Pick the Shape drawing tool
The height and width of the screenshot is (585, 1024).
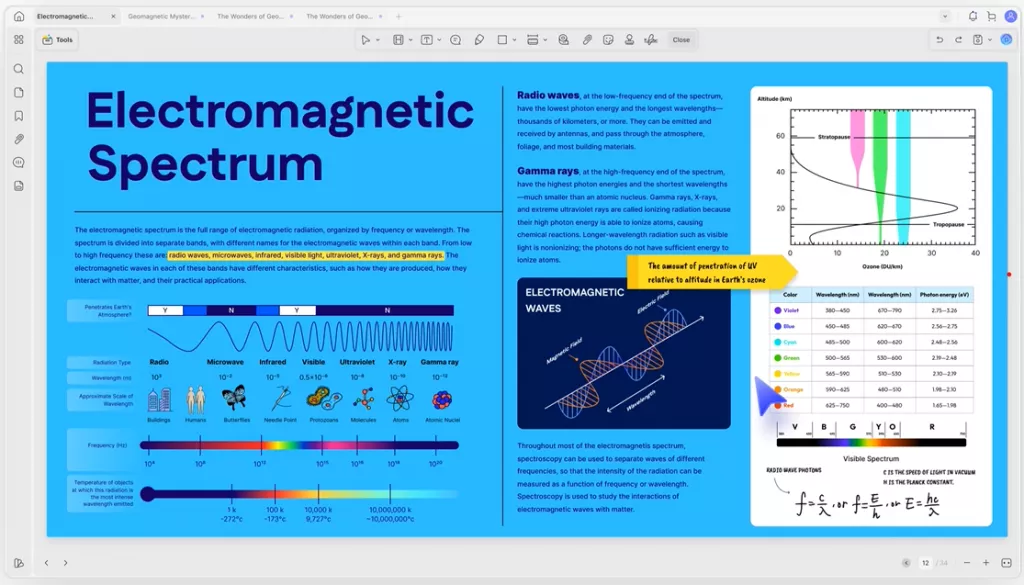click(x=503, y=39)
